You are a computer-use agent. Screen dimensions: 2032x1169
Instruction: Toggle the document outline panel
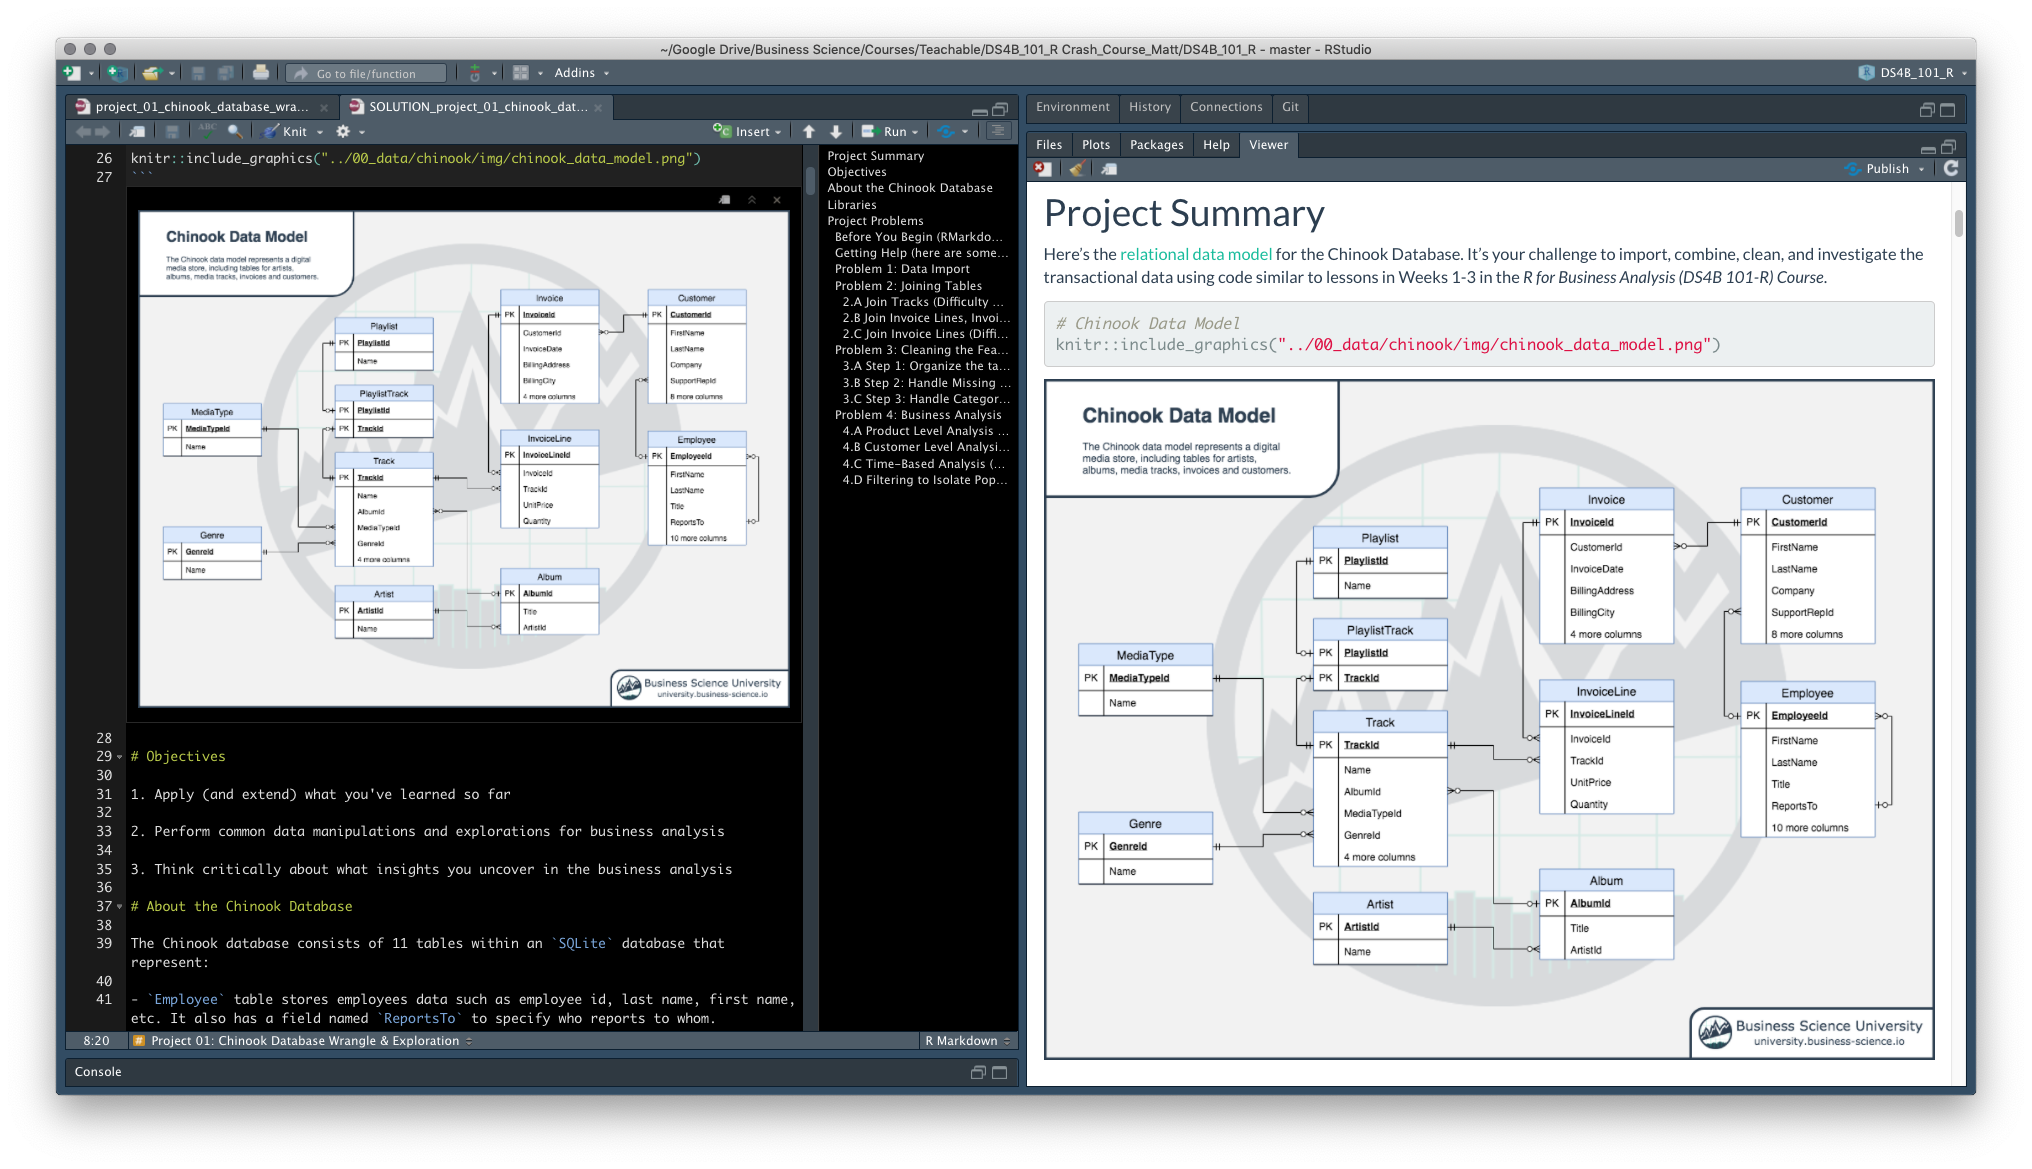[x=997, y=131]
